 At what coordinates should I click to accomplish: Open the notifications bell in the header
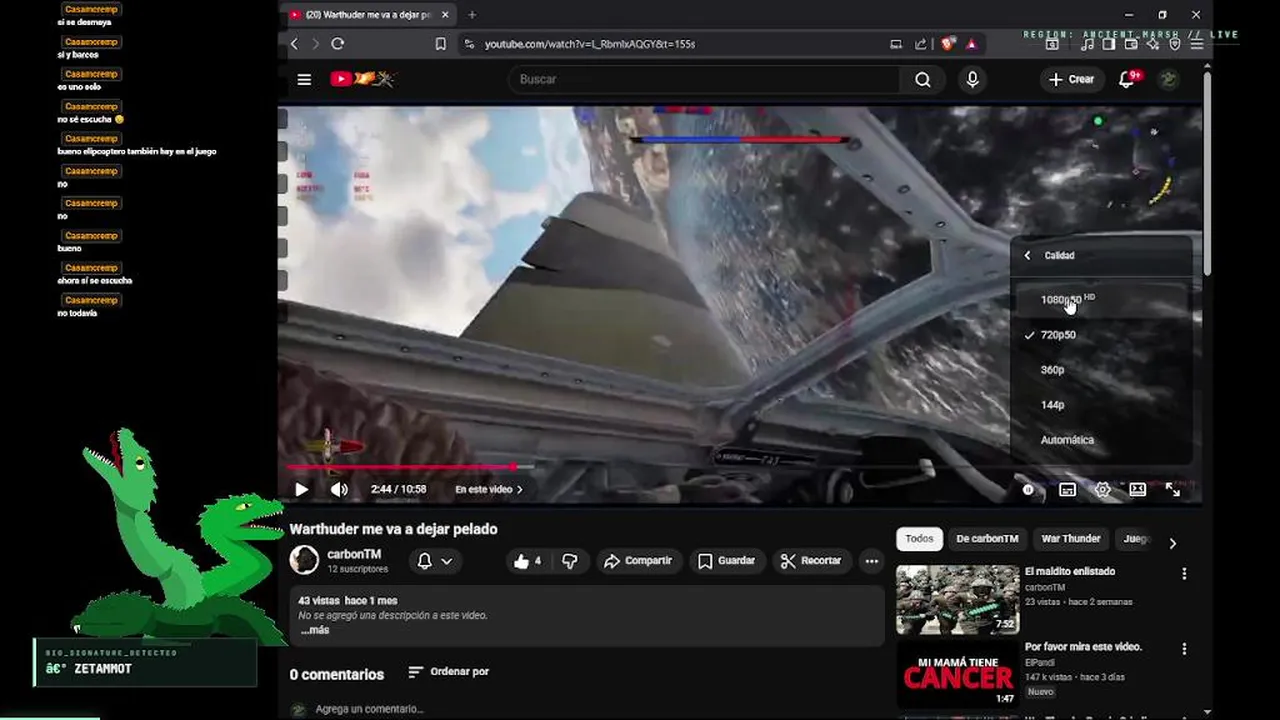click(1126, 79)
